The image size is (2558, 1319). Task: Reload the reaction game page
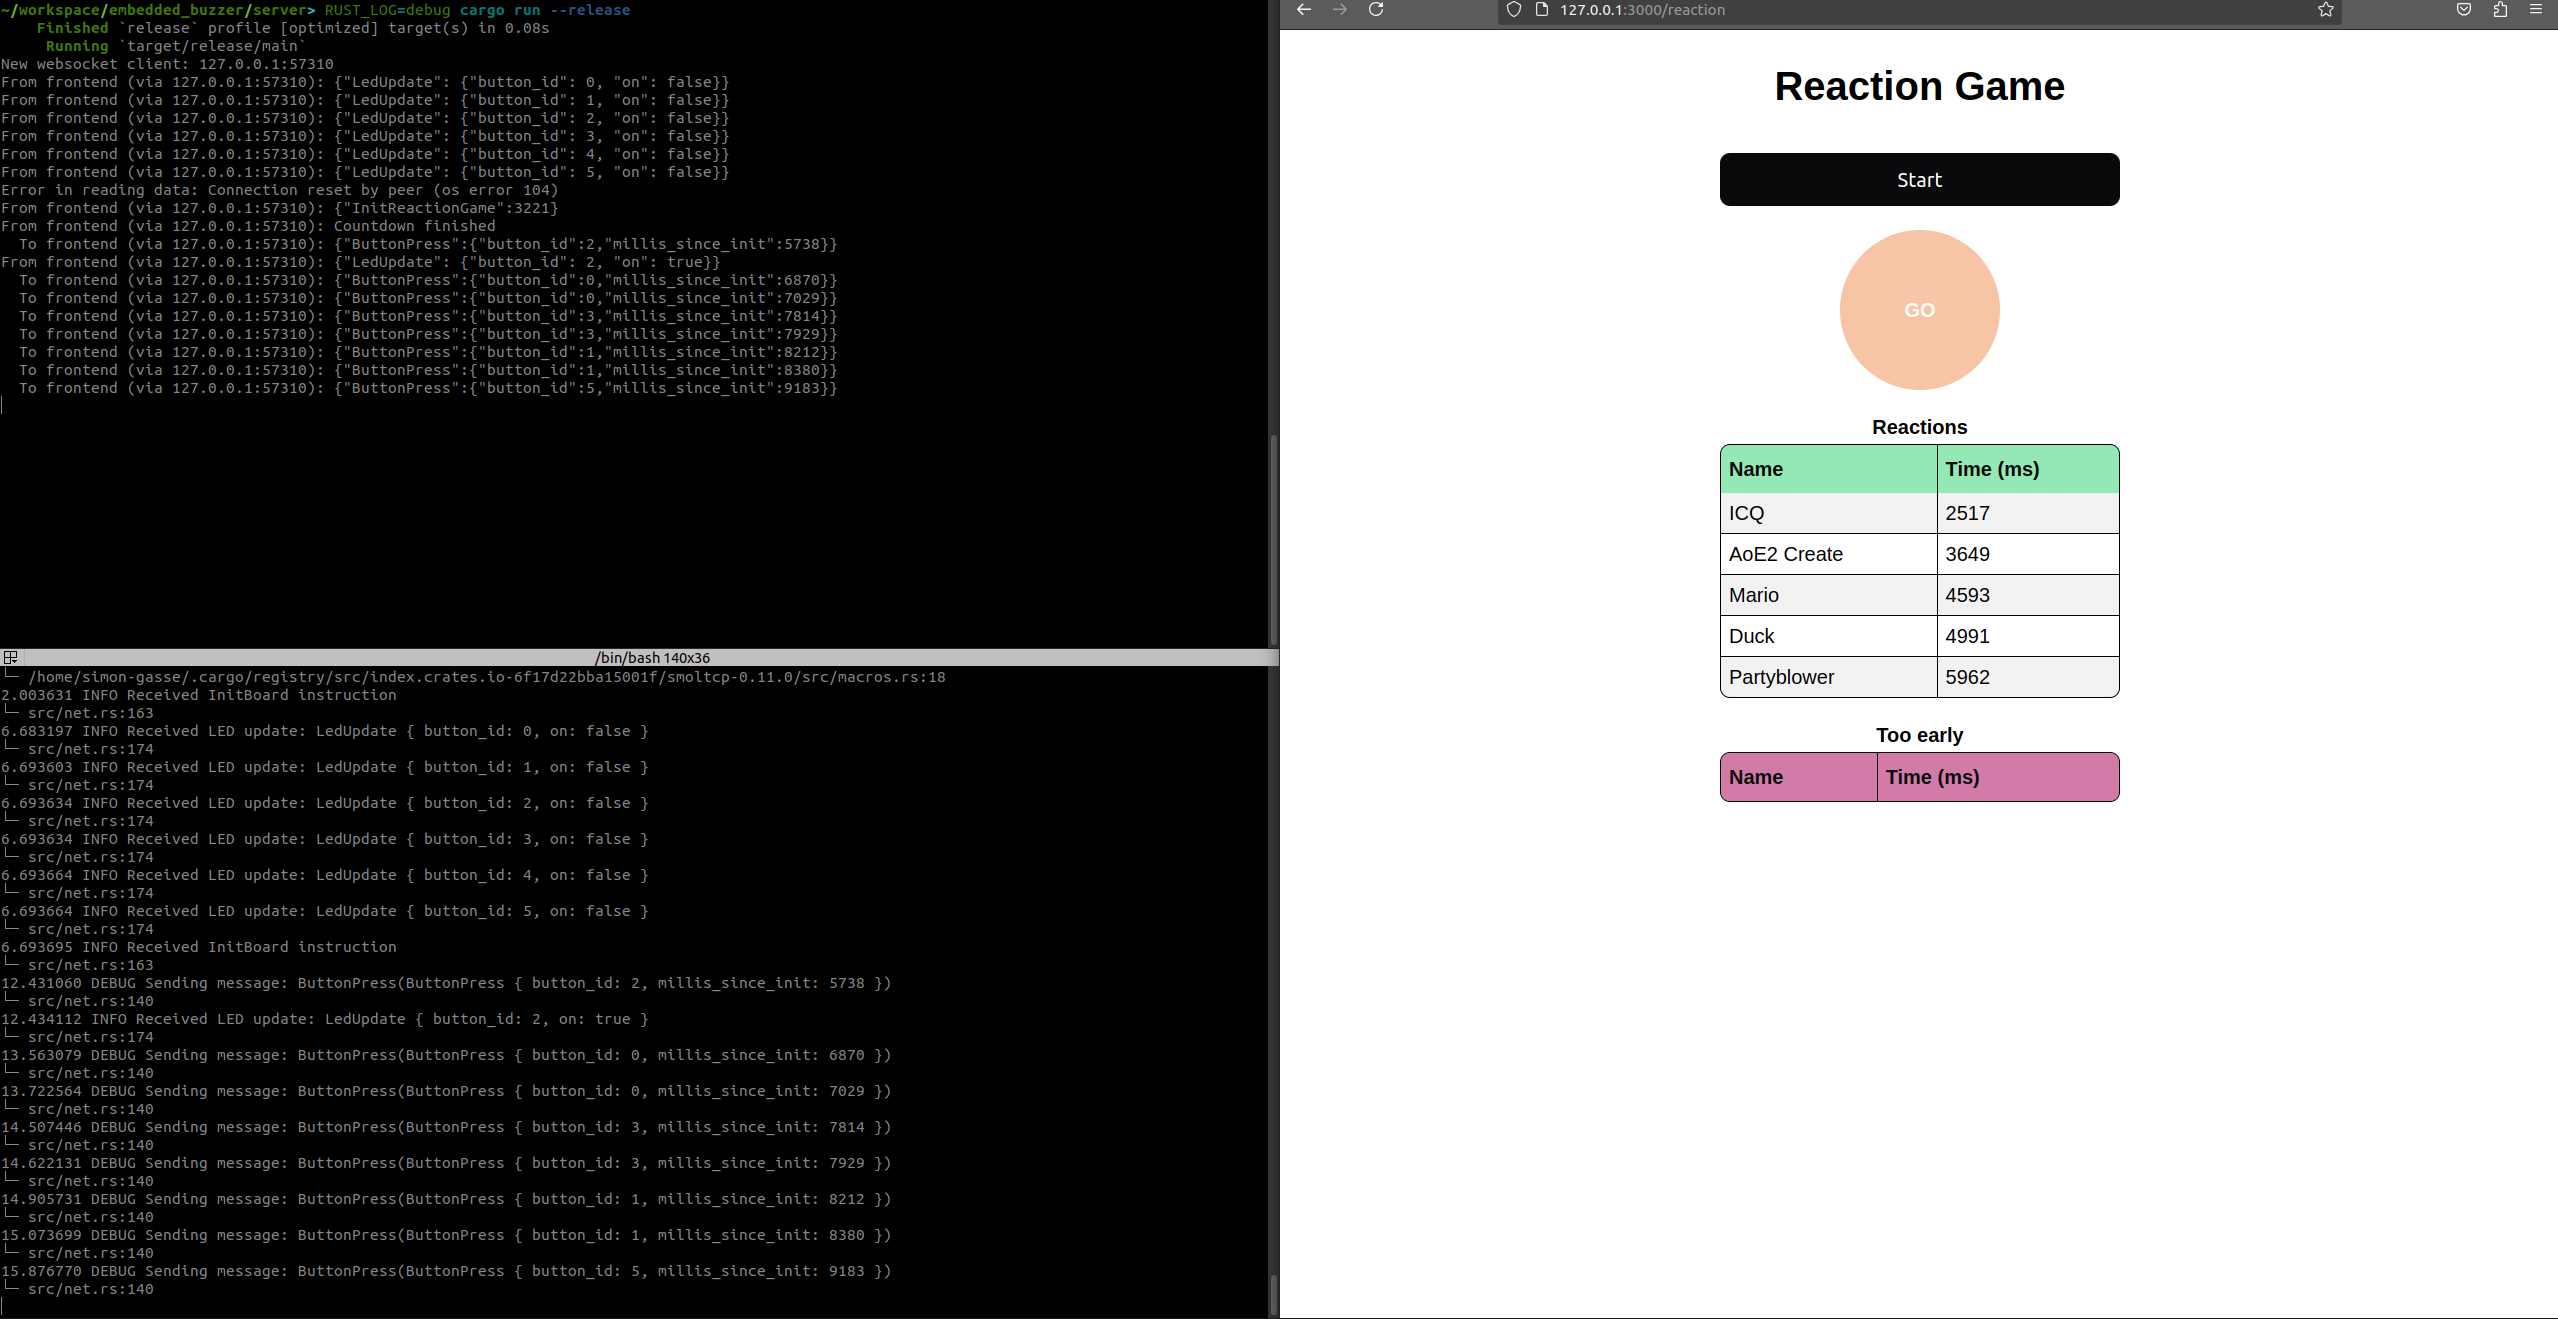click(1376, 10)
